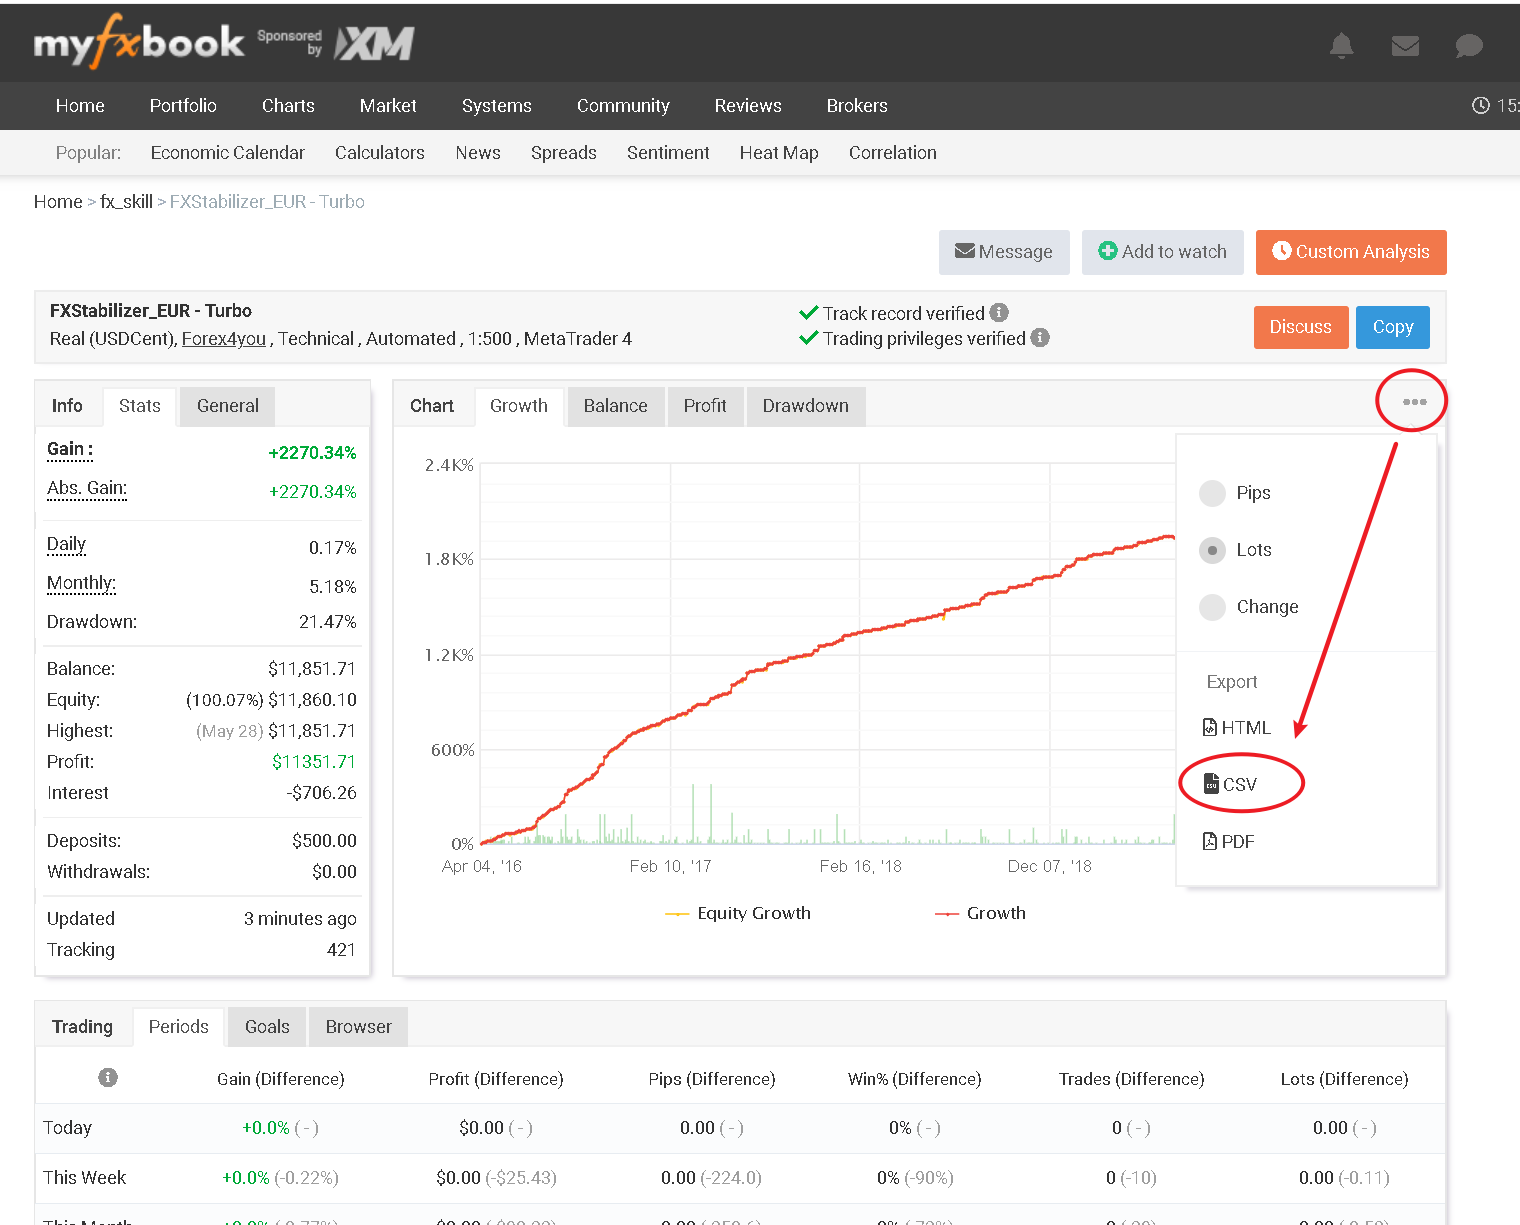Export the chart as HTML
1520x1225 pixels.
[x=1237, y=727]
